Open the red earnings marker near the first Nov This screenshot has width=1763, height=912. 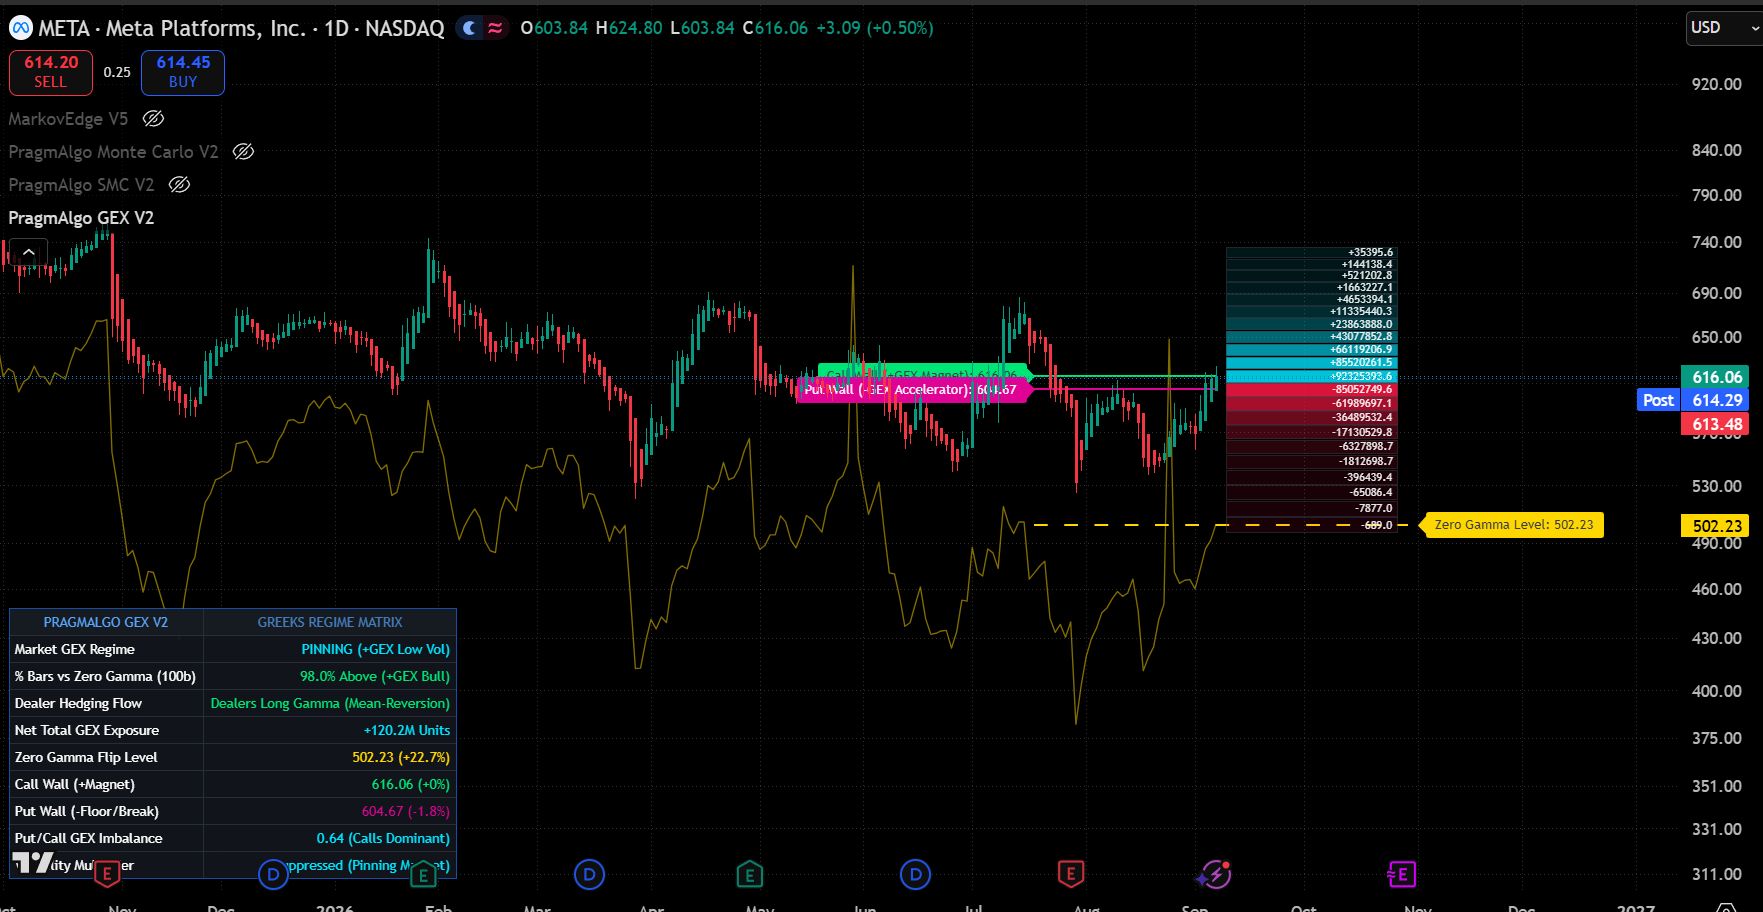point(107,875)
